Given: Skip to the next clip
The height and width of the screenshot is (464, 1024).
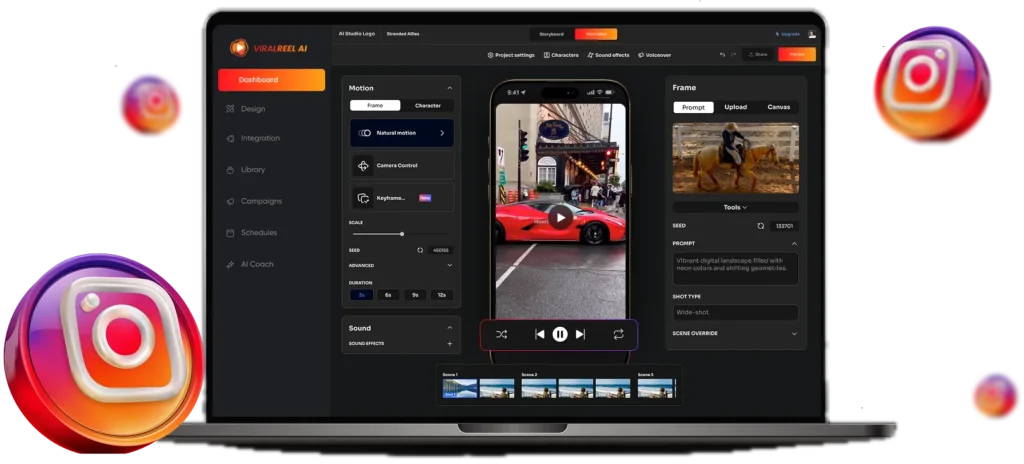Looking at the screenshot, I should click(580, 335).
